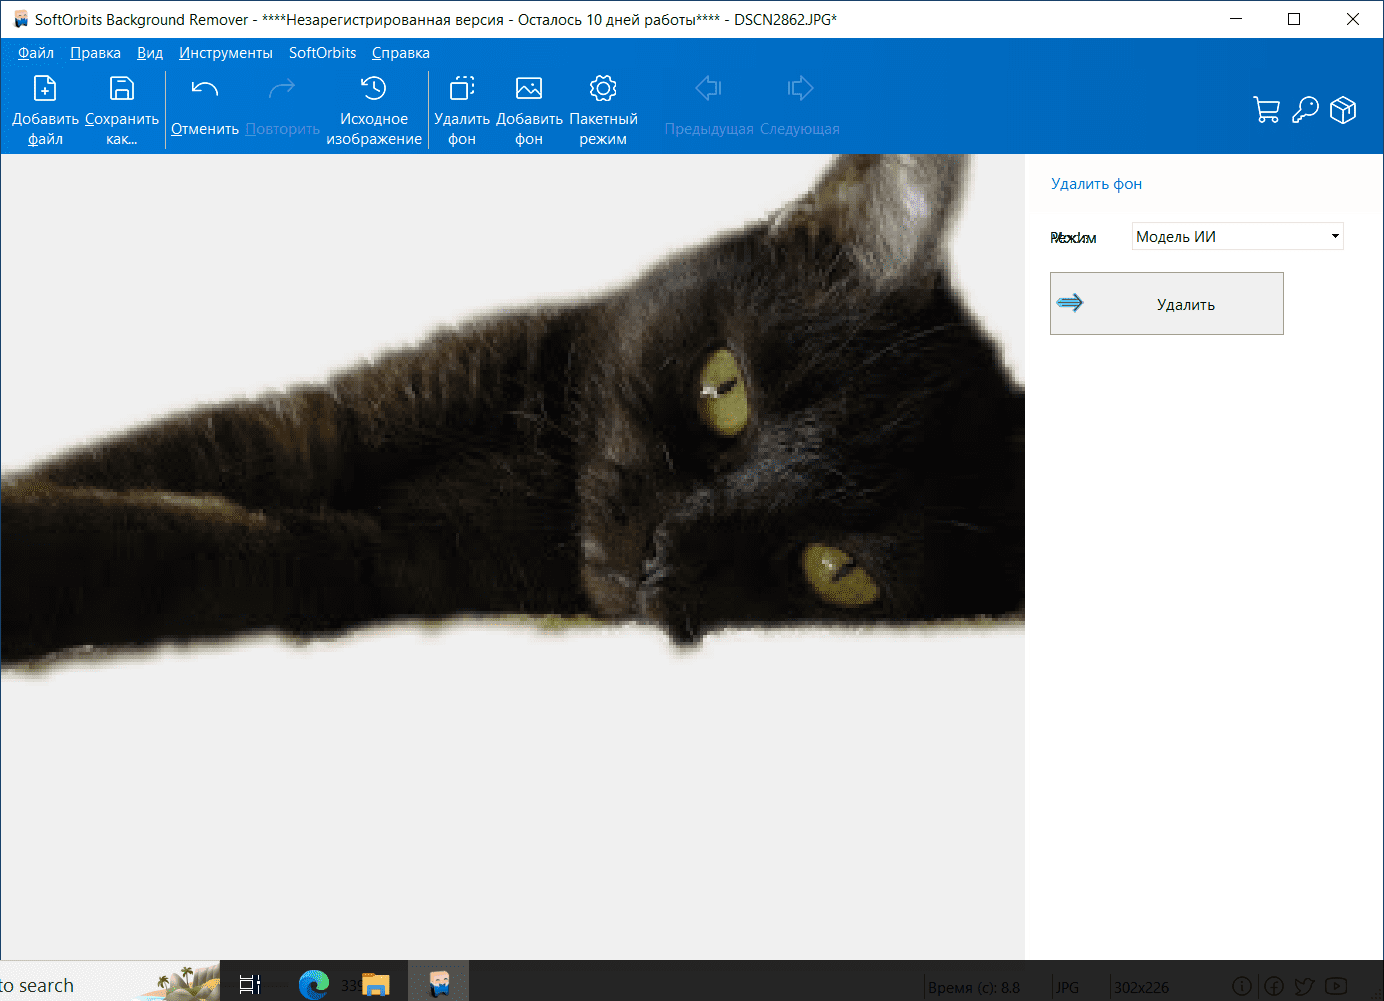The width and height of the screenshot is (1384, 1001).
Task: Open the Facebook link in status bar
Action: [x=1274, y=987]
